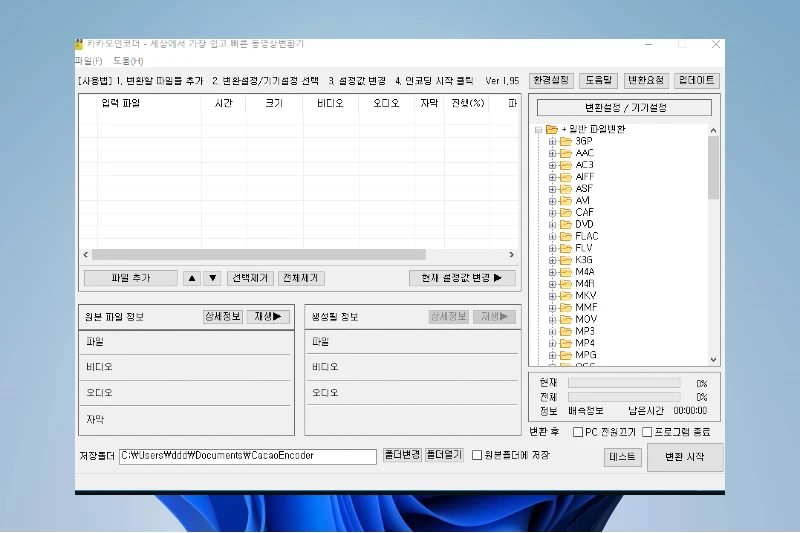Viewport: 800px width, 533px height.
Task: Click the 폴더열기 button
Action: click(444, 454)
